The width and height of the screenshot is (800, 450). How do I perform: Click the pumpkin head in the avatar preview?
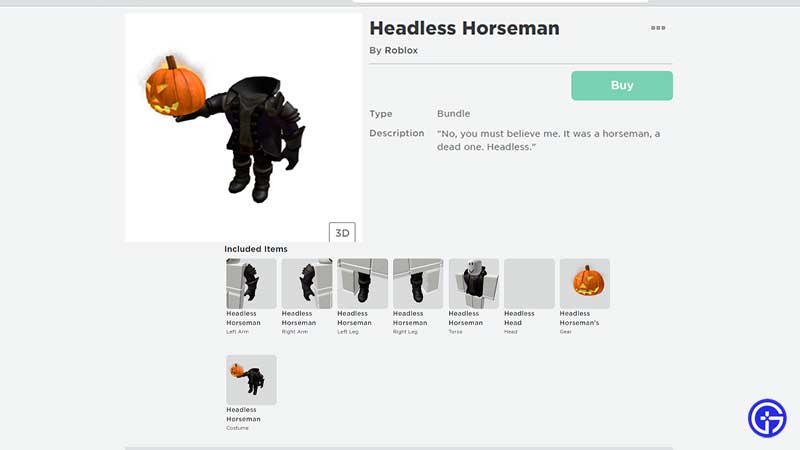tap(175, 87)
